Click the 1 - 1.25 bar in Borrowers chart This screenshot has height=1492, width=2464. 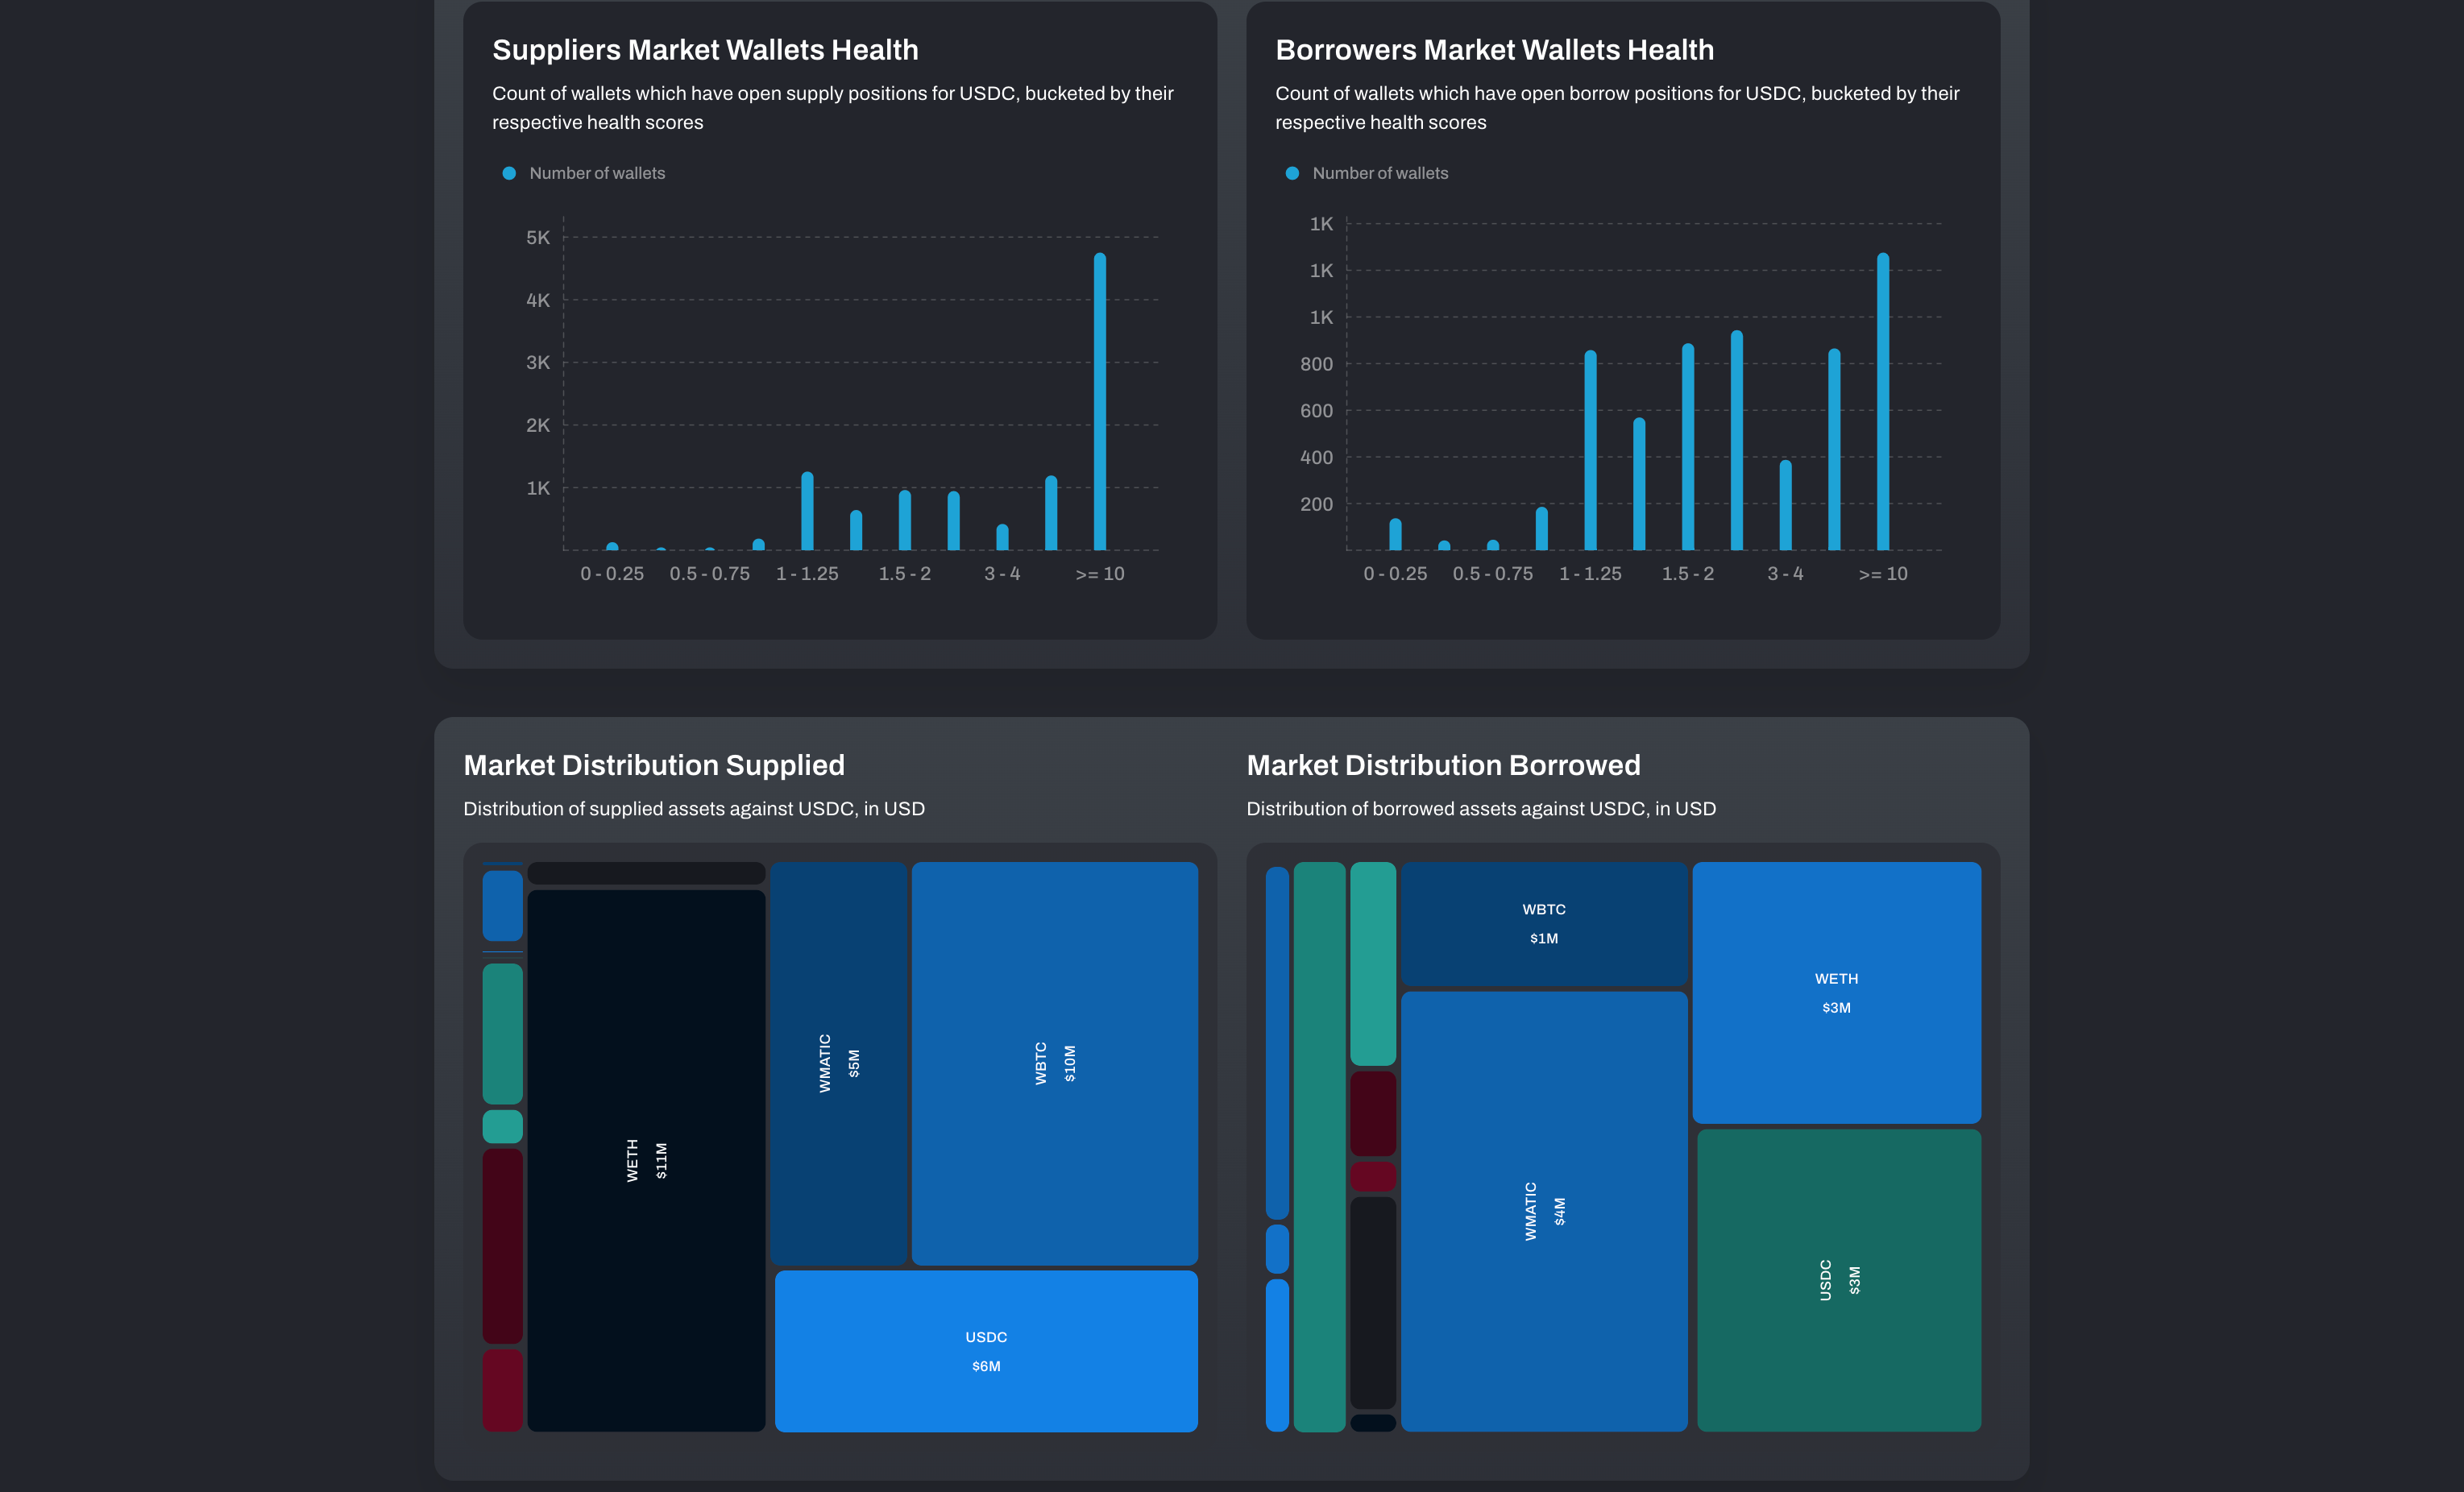[x=1590, y=450]
